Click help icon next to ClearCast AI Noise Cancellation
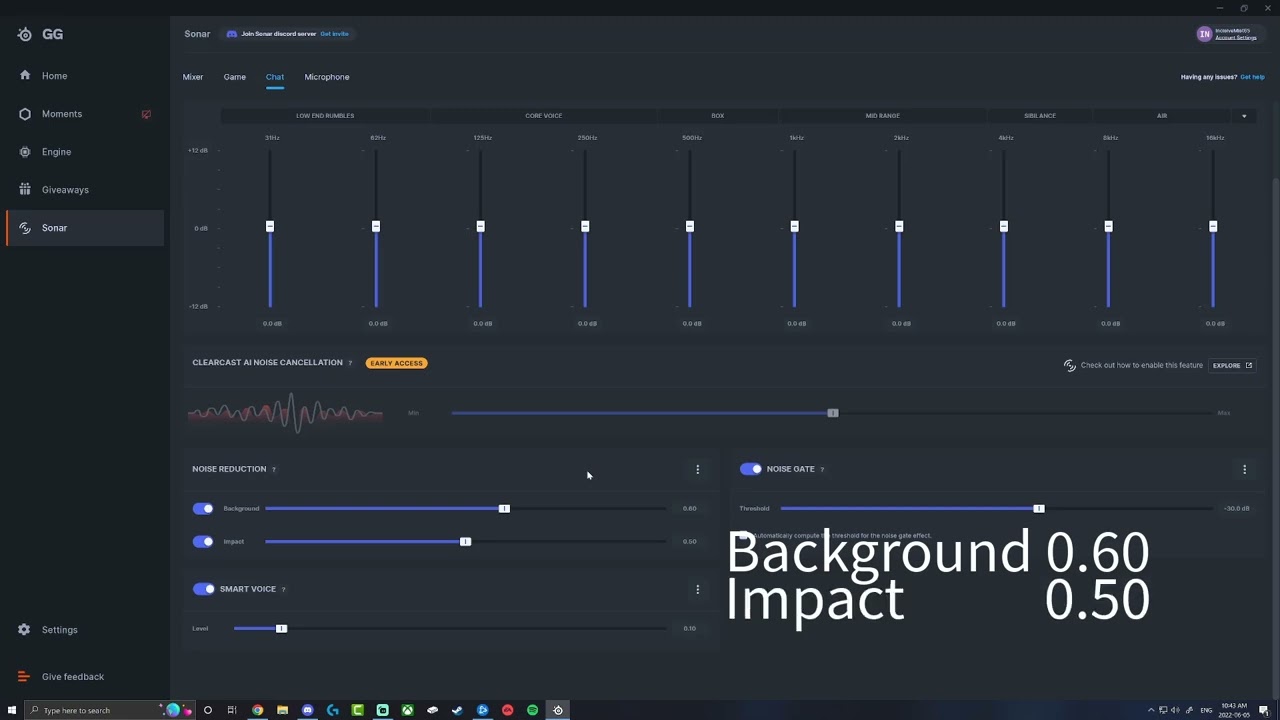 (x=350, y=363)
